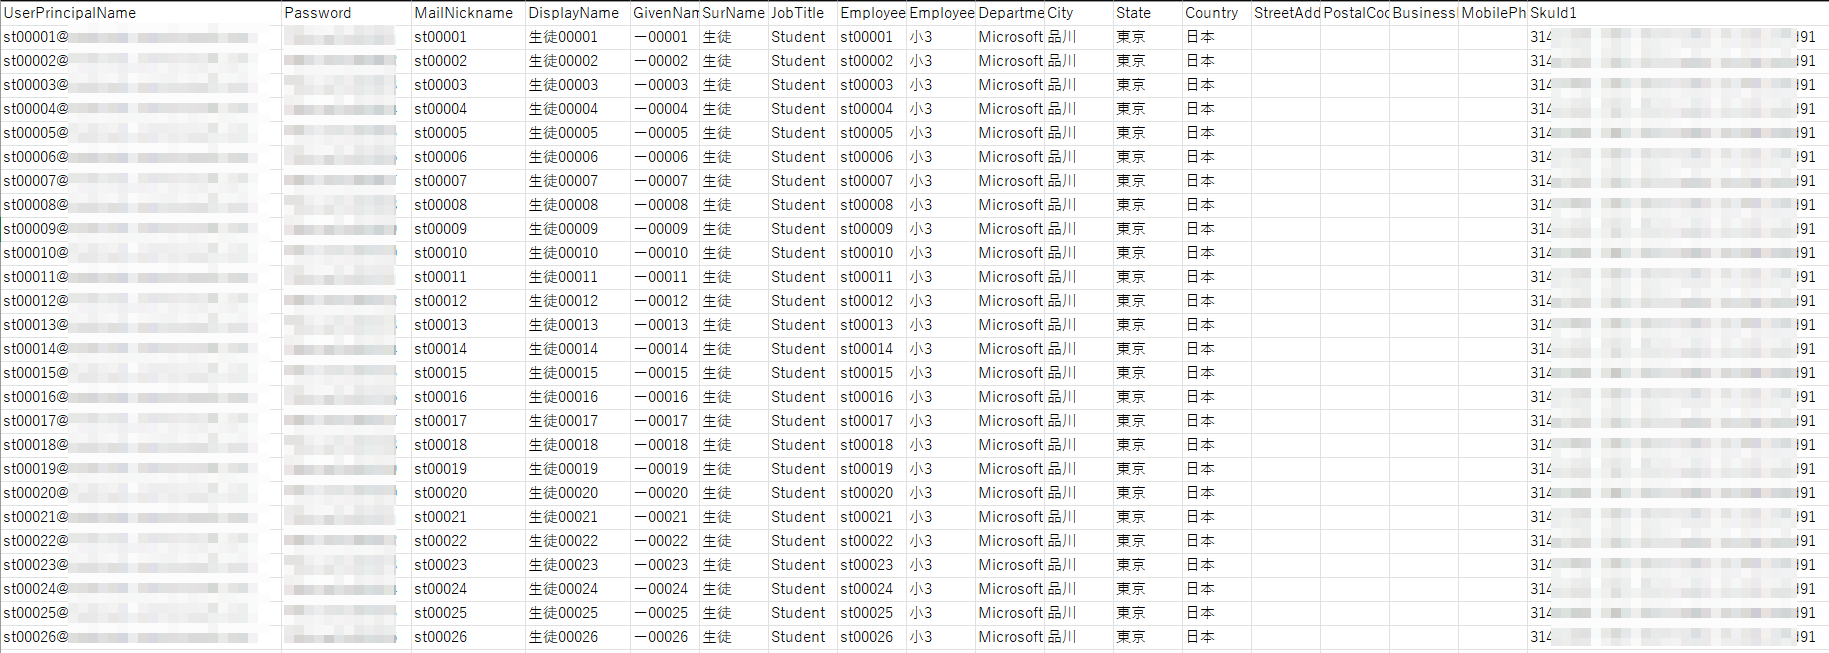Select the Password column header

(x=346, y=13)
